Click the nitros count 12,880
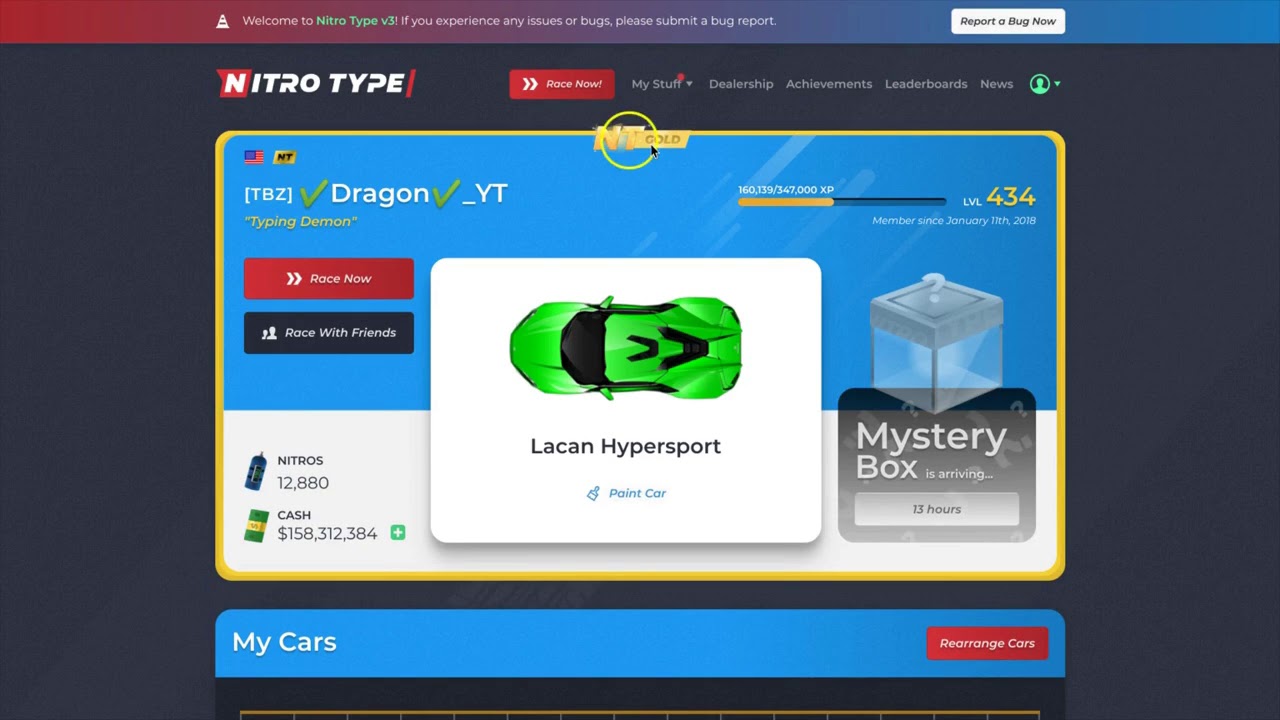Image resolution: width=1280 pixels, height=720 pixels. point(303,483)
